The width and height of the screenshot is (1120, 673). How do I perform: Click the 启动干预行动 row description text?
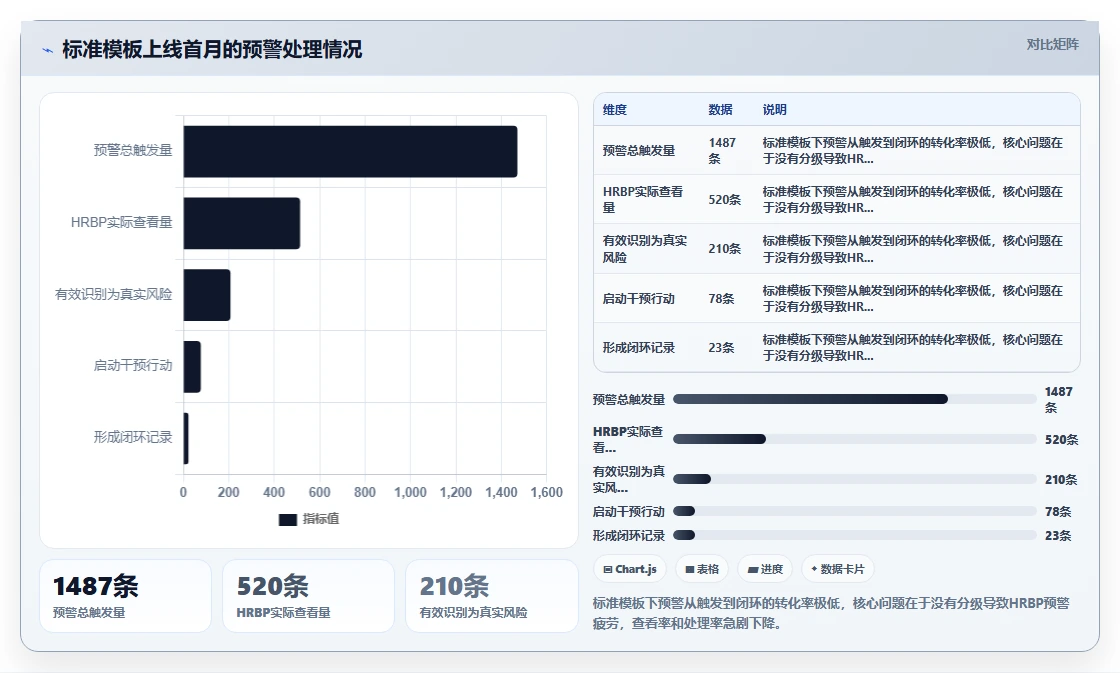(x=912, y=298)
